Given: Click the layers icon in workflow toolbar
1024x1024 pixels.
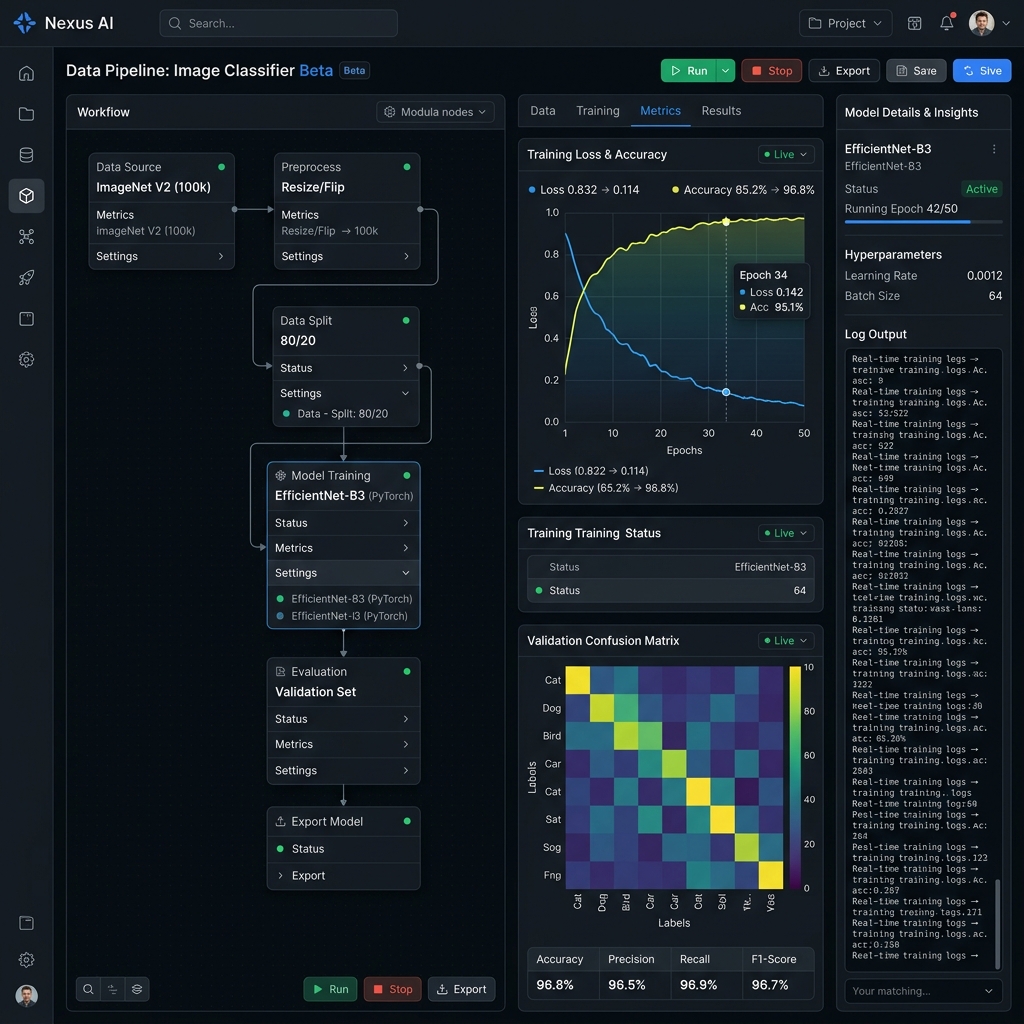Looking at the screenshot, I should click(x=137, y=989).
